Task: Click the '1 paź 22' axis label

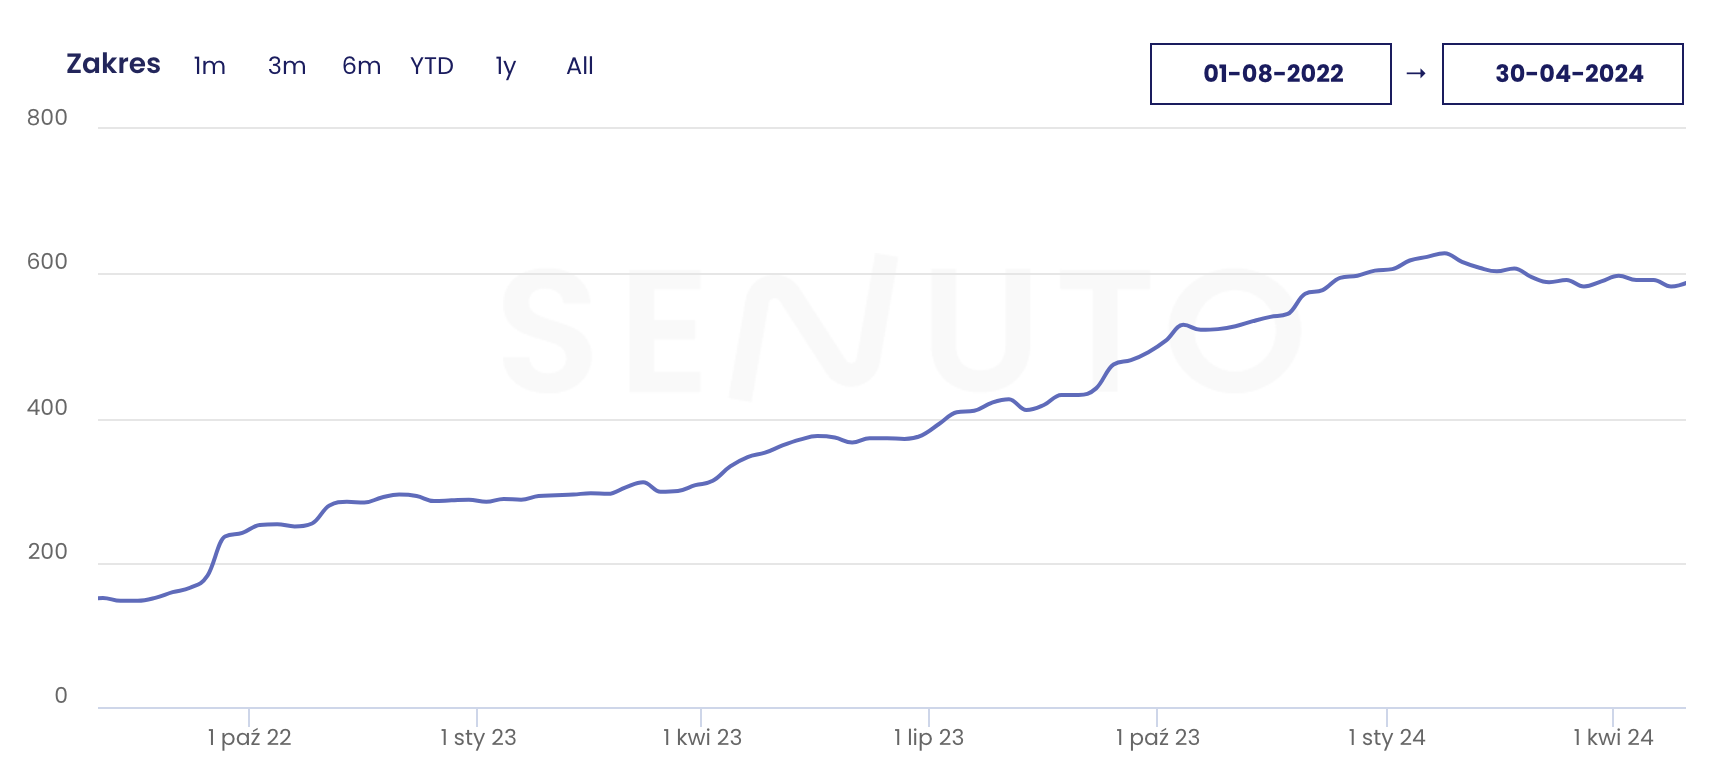Action: point(249,738)
